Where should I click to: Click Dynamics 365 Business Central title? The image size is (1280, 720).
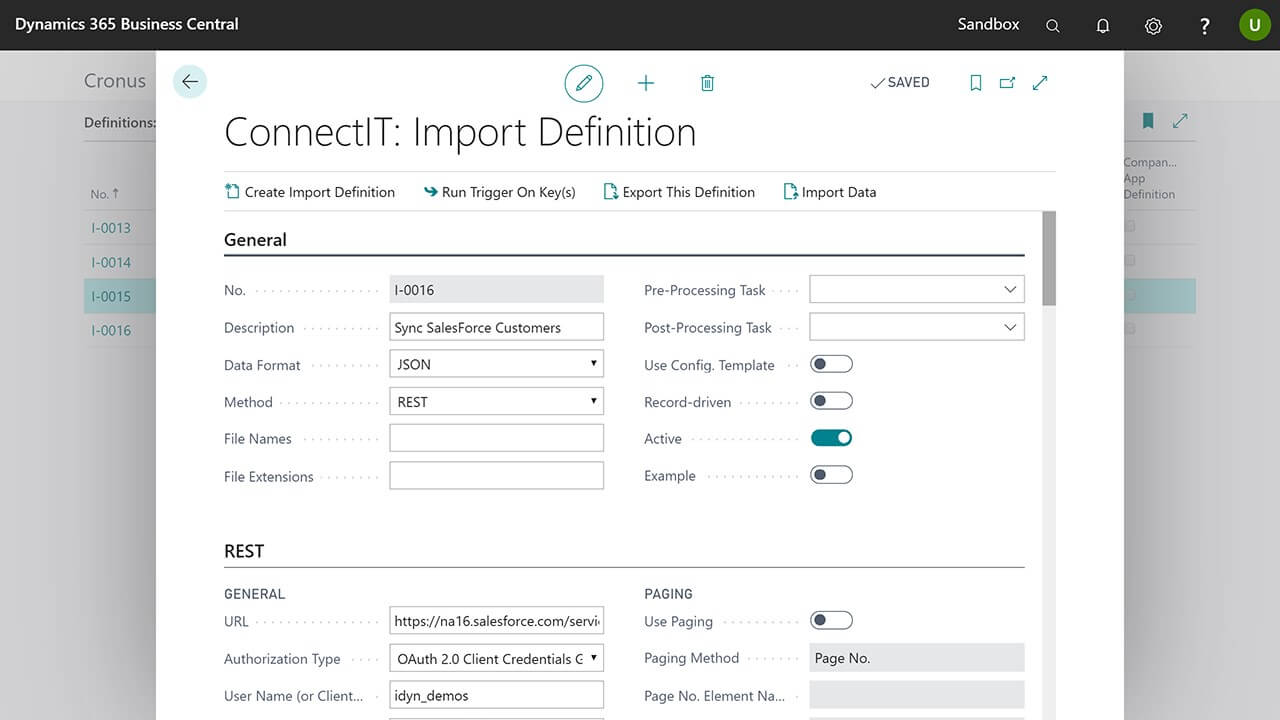(x=127, y=24)
